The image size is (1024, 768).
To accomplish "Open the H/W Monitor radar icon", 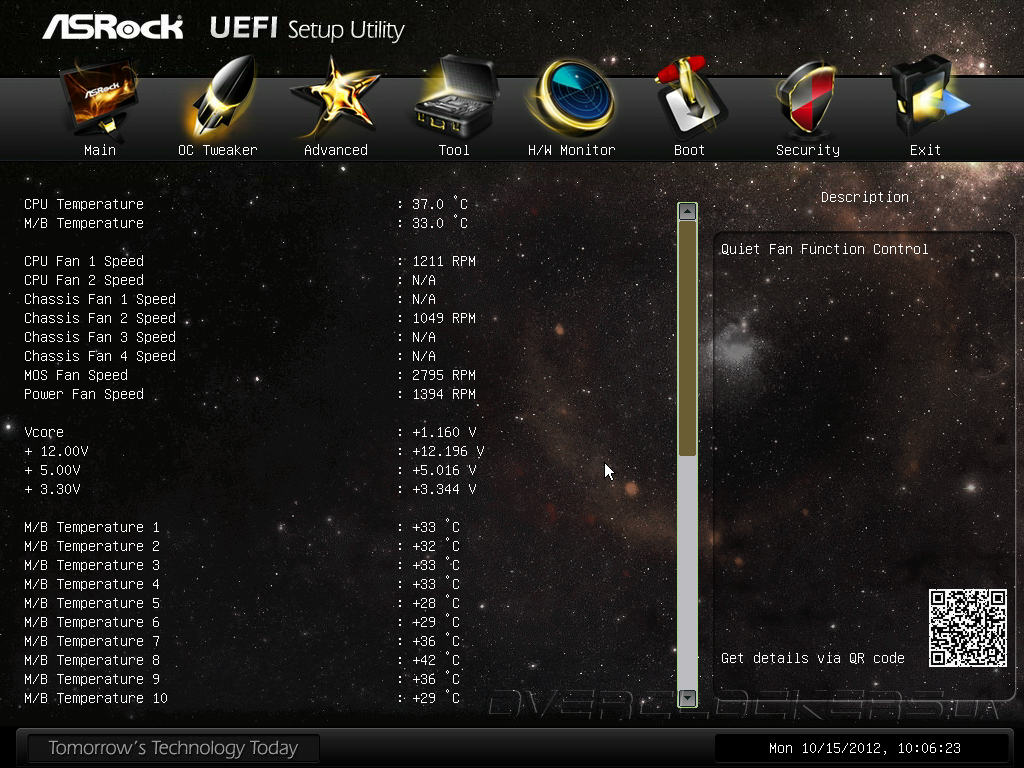I will (x=573, y=97).
